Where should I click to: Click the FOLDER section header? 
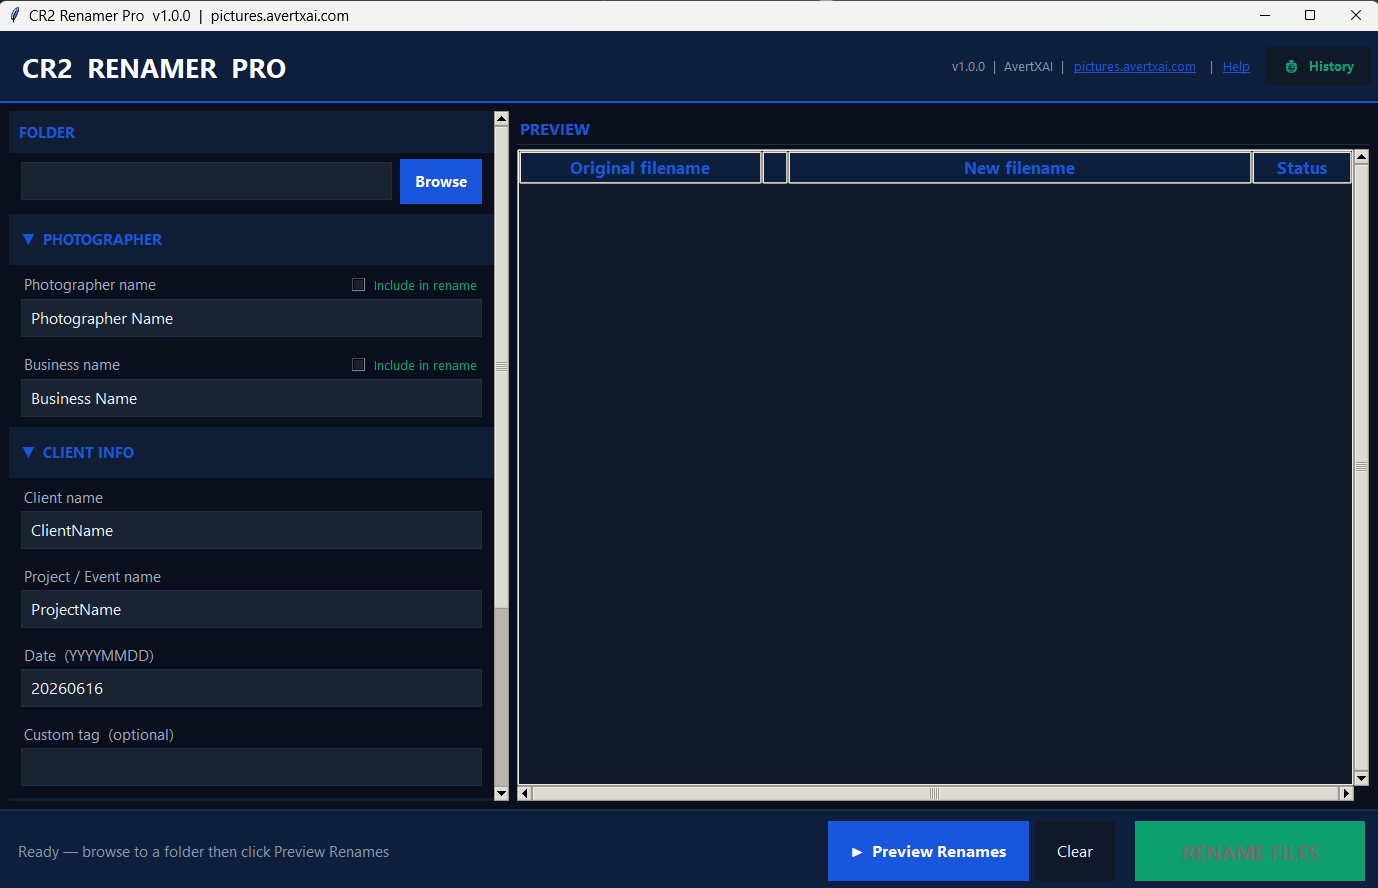pyautogui.click(x=251, y=132)
